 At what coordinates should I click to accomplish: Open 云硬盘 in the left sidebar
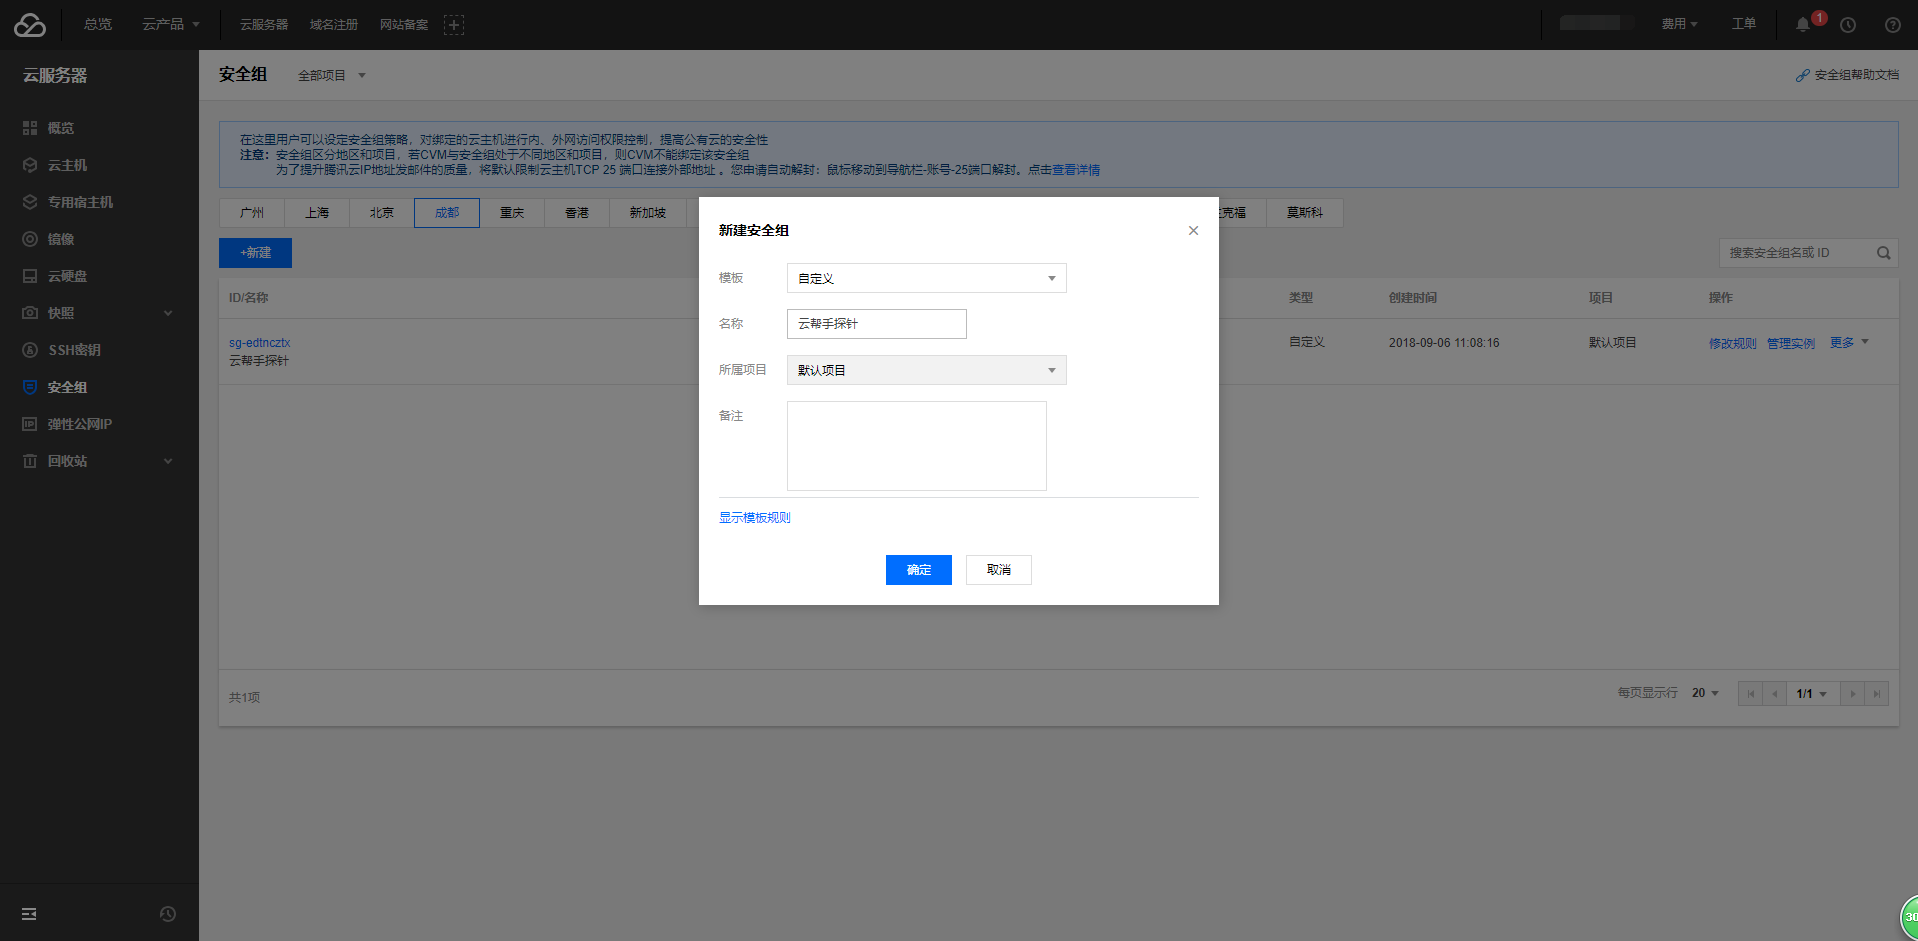tap(67, 276)
